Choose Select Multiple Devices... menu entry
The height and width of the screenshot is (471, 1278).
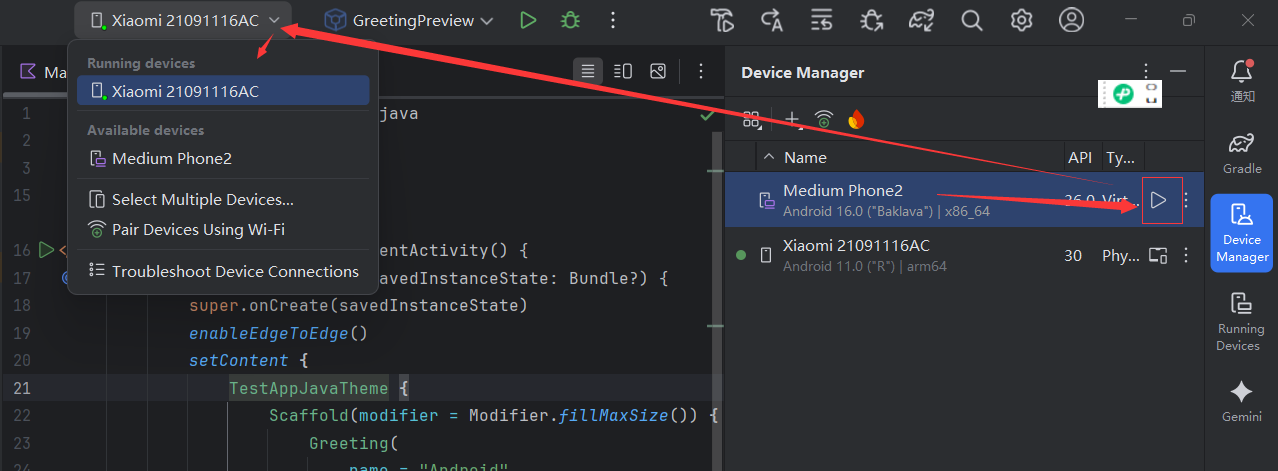pos(223,199)
